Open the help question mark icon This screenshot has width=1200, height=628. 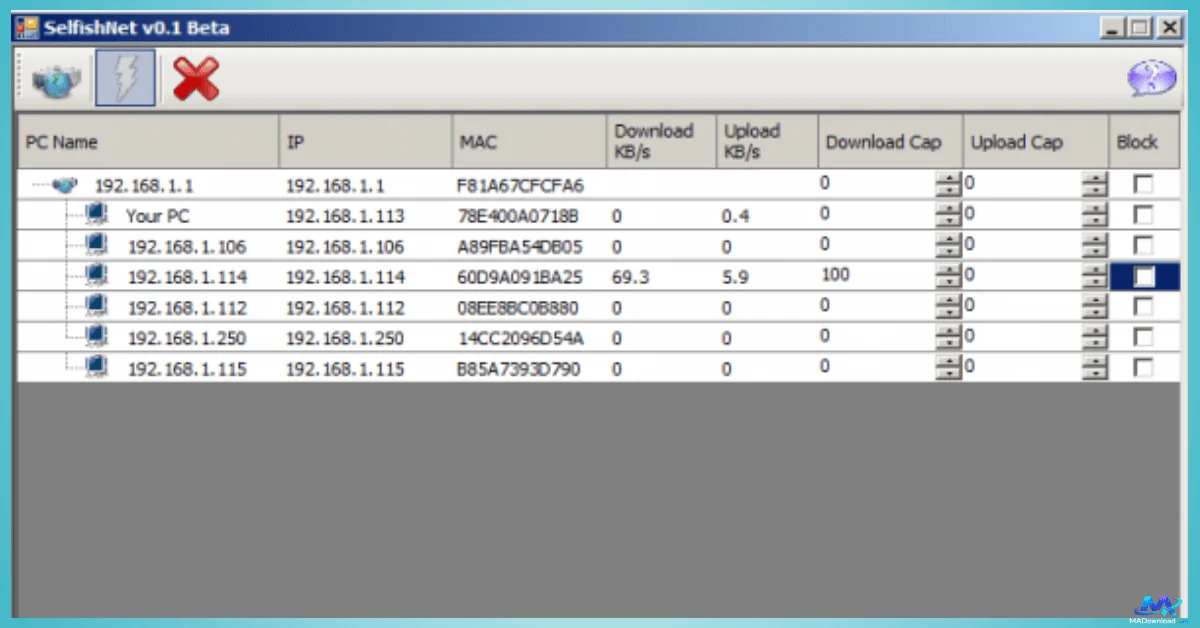tap(1151, 79)
